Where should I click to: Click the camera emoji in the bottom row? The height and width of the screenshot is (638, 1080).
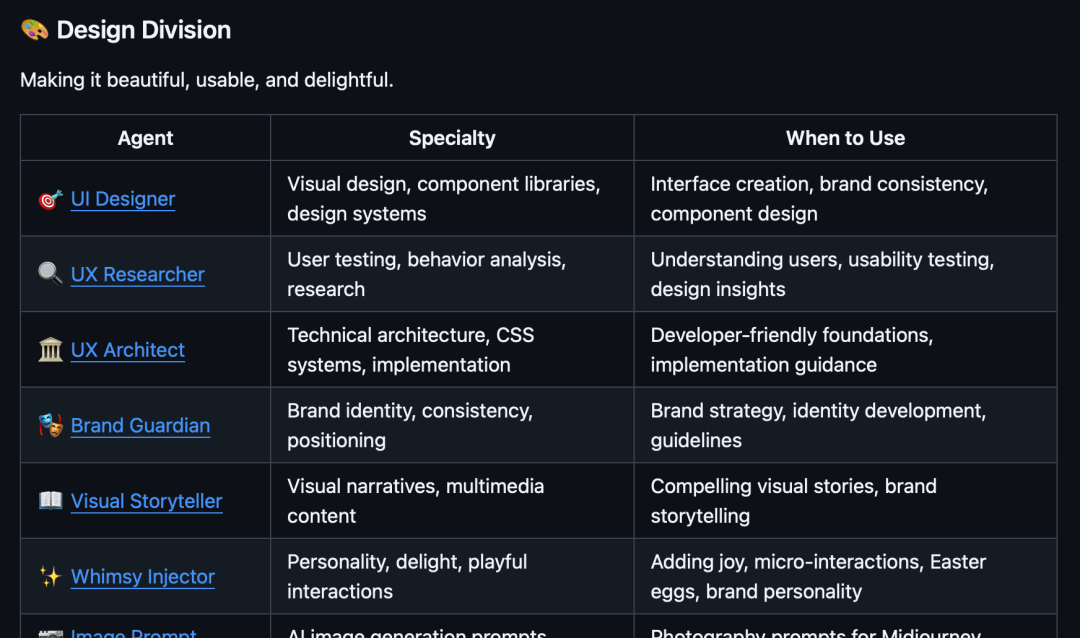coord(50,633)
